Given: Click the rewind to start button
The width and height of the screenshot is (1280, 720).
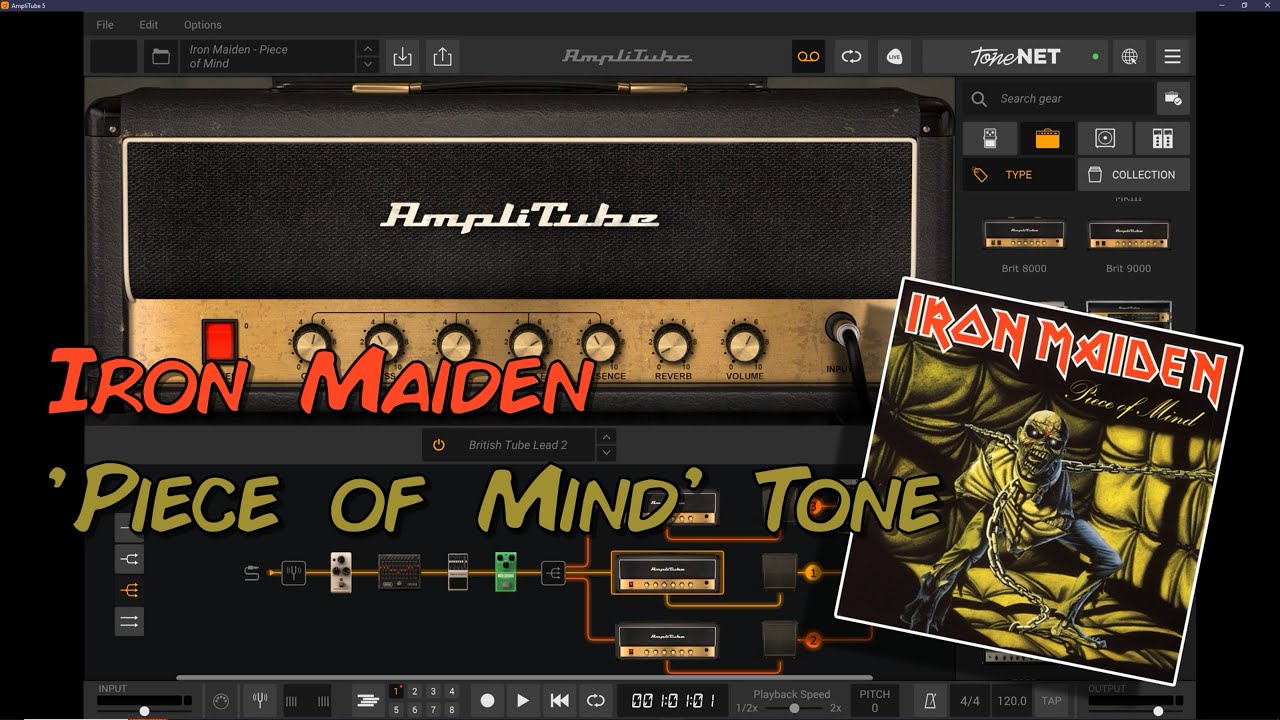Looking at the screenshot, I should 559,701.
